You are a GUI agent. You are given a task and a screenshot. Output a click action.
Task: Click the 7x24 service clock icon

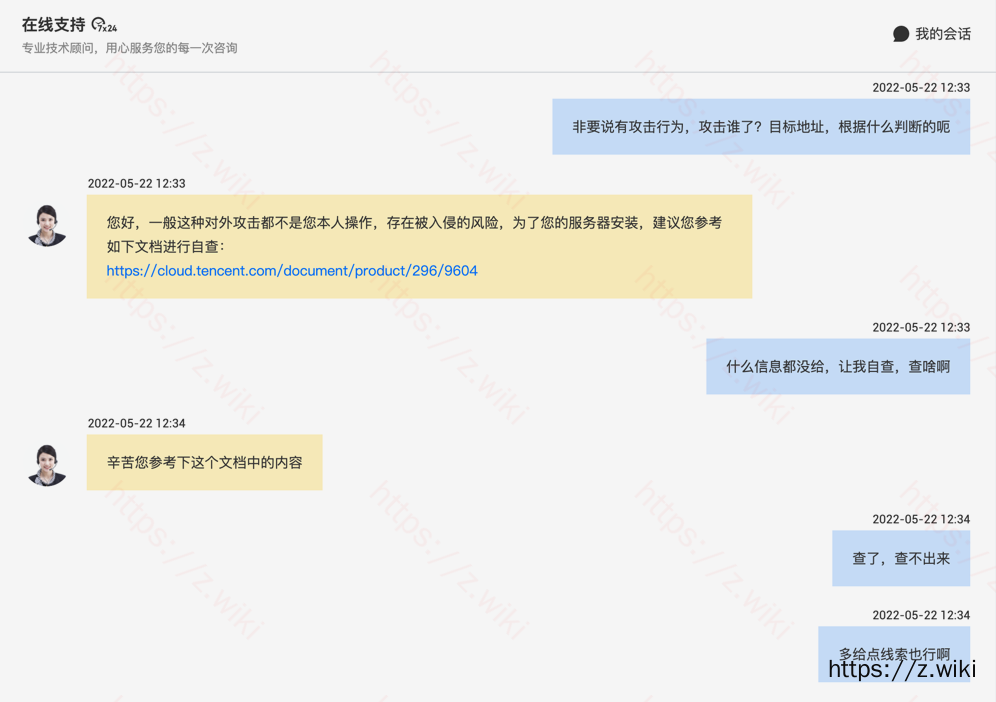point(104,25)
